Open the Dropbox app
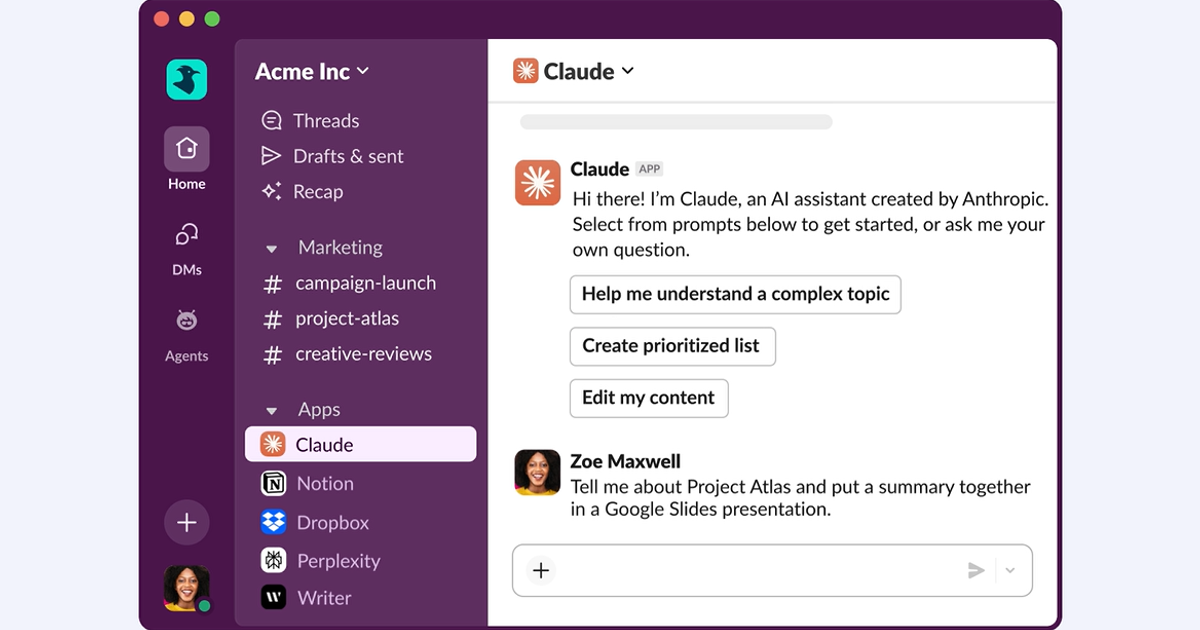Viewport: 1200px width, 630px height. pyautogui.click(x=332, y=522)
